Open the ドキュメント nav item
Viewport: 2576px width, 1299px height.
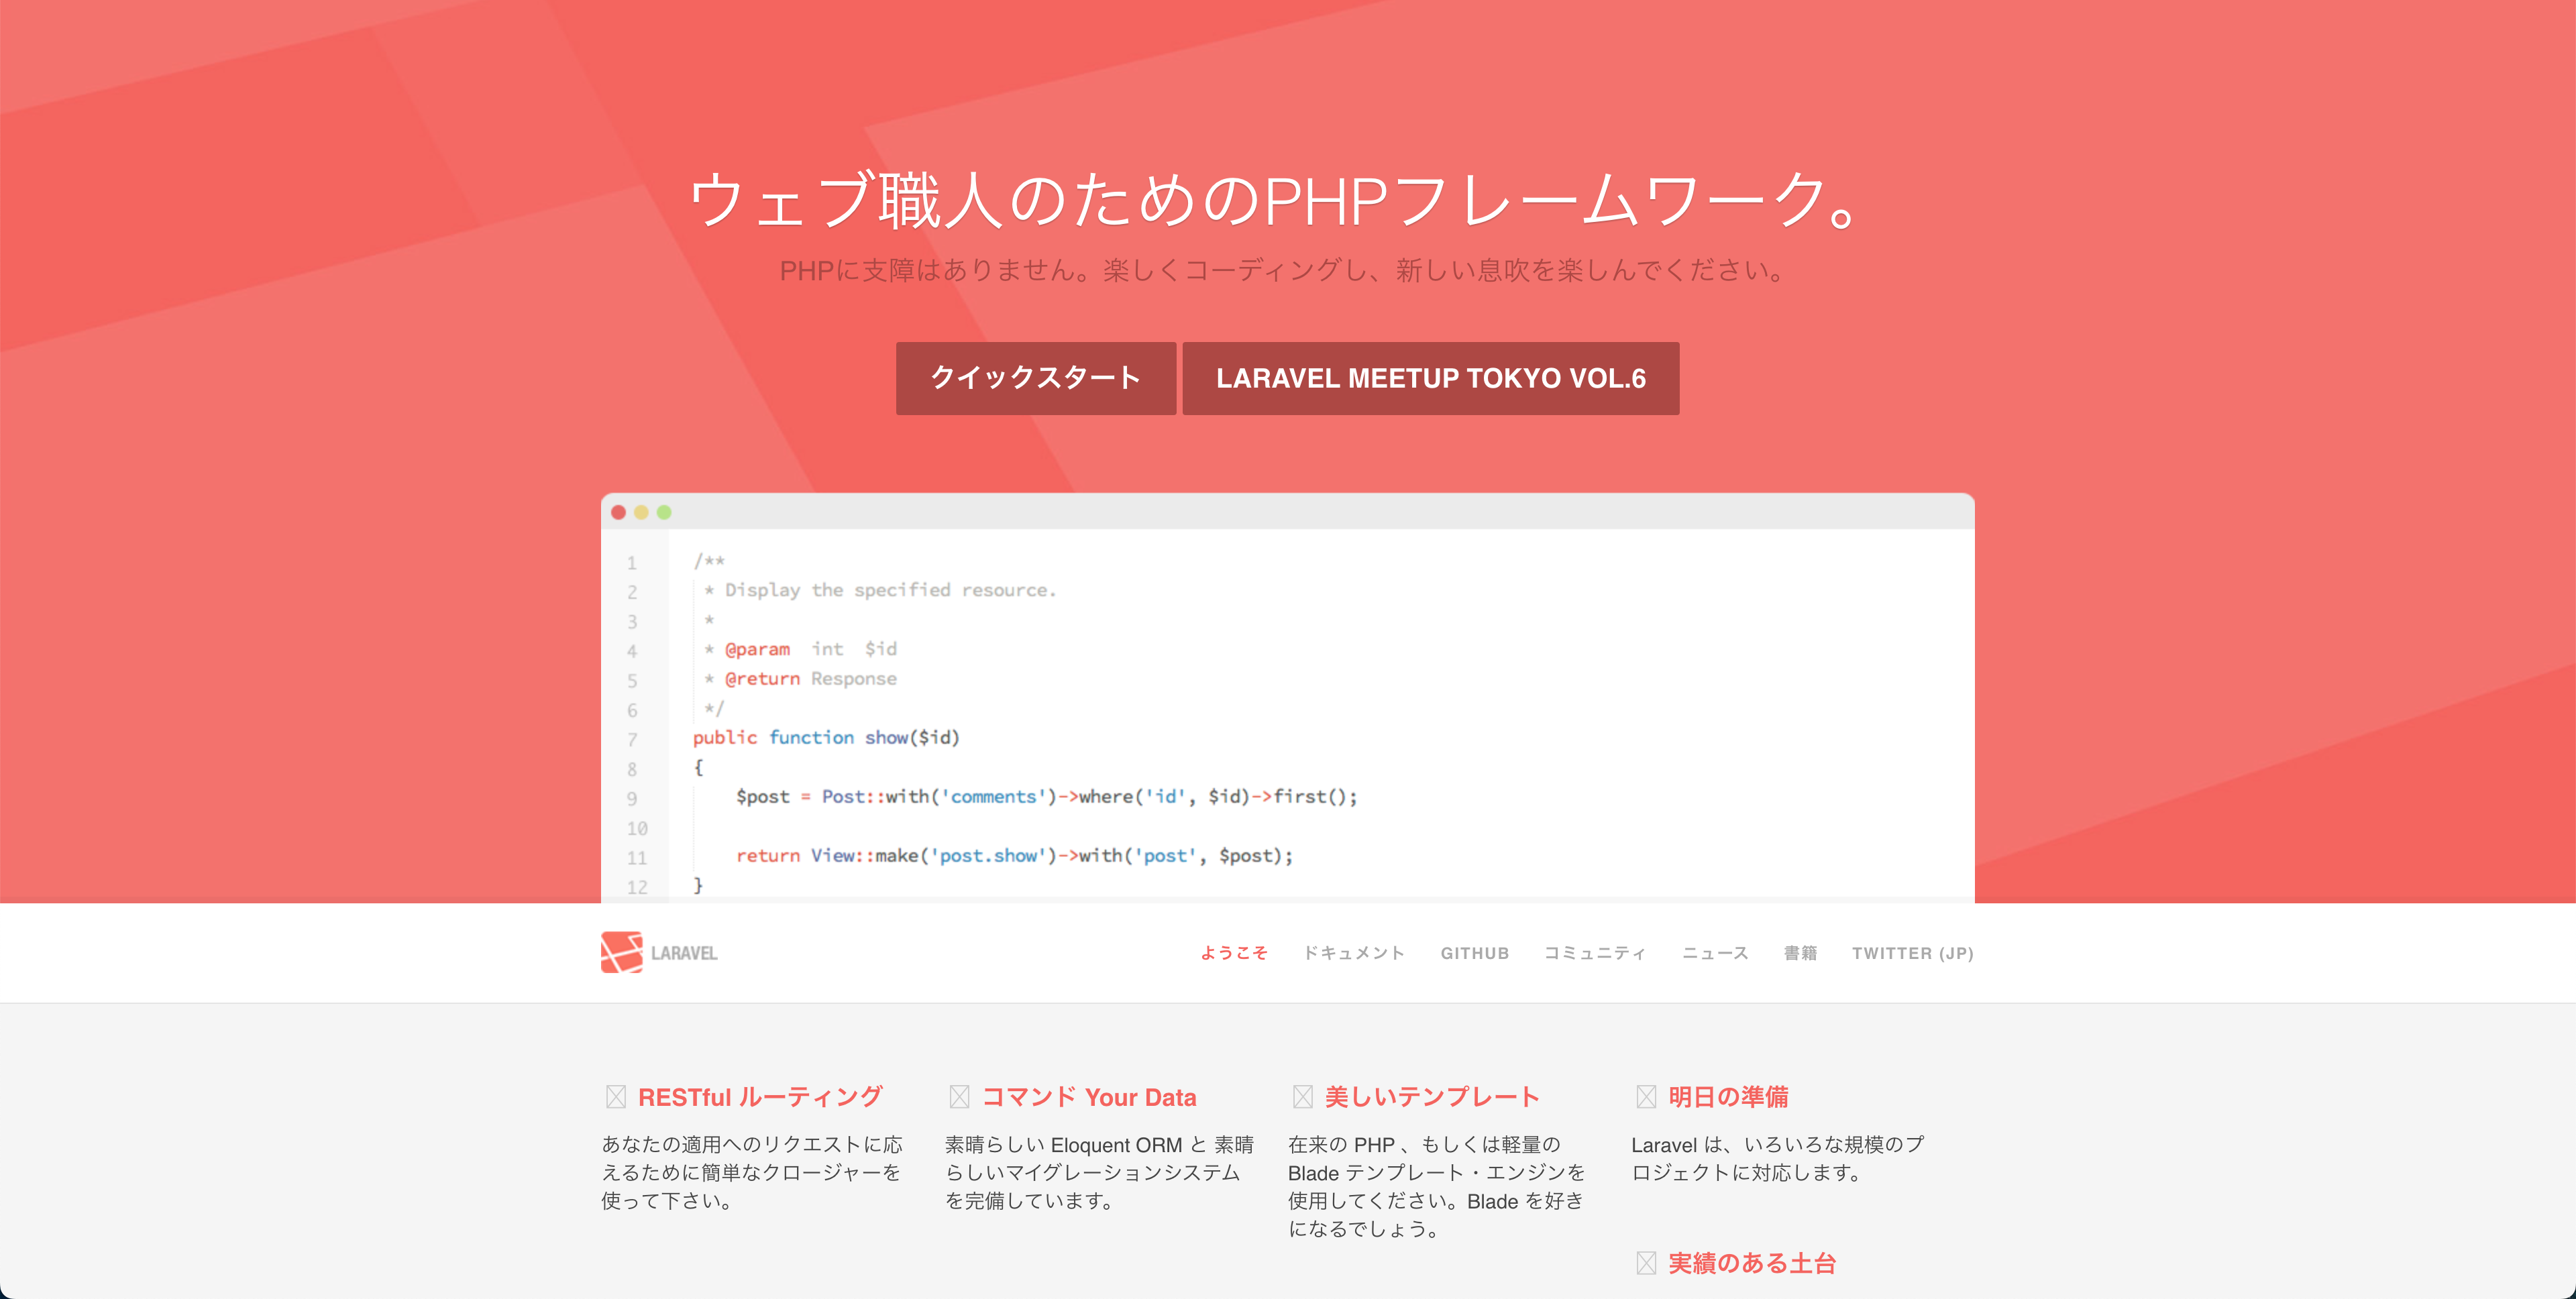click(x=1354, y=953)
